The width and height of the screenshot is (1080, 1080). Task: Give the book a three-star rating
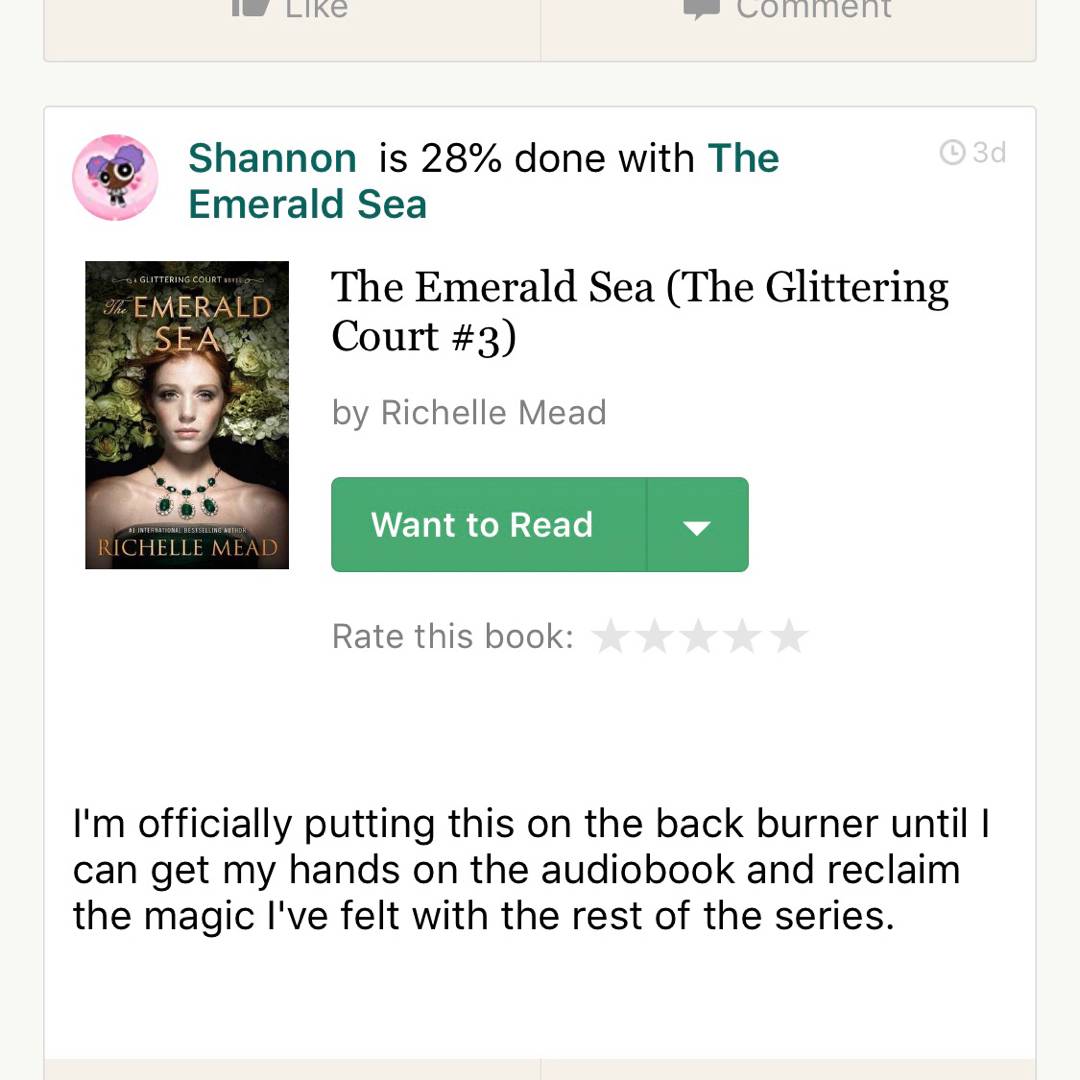coord(699,637)
